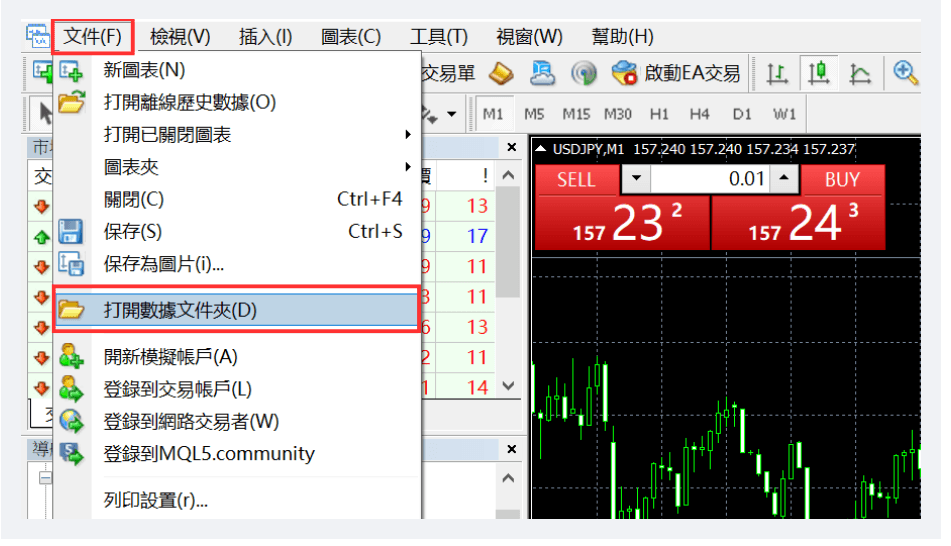
Task: Select the M15 timeframe
Action: 576,114
